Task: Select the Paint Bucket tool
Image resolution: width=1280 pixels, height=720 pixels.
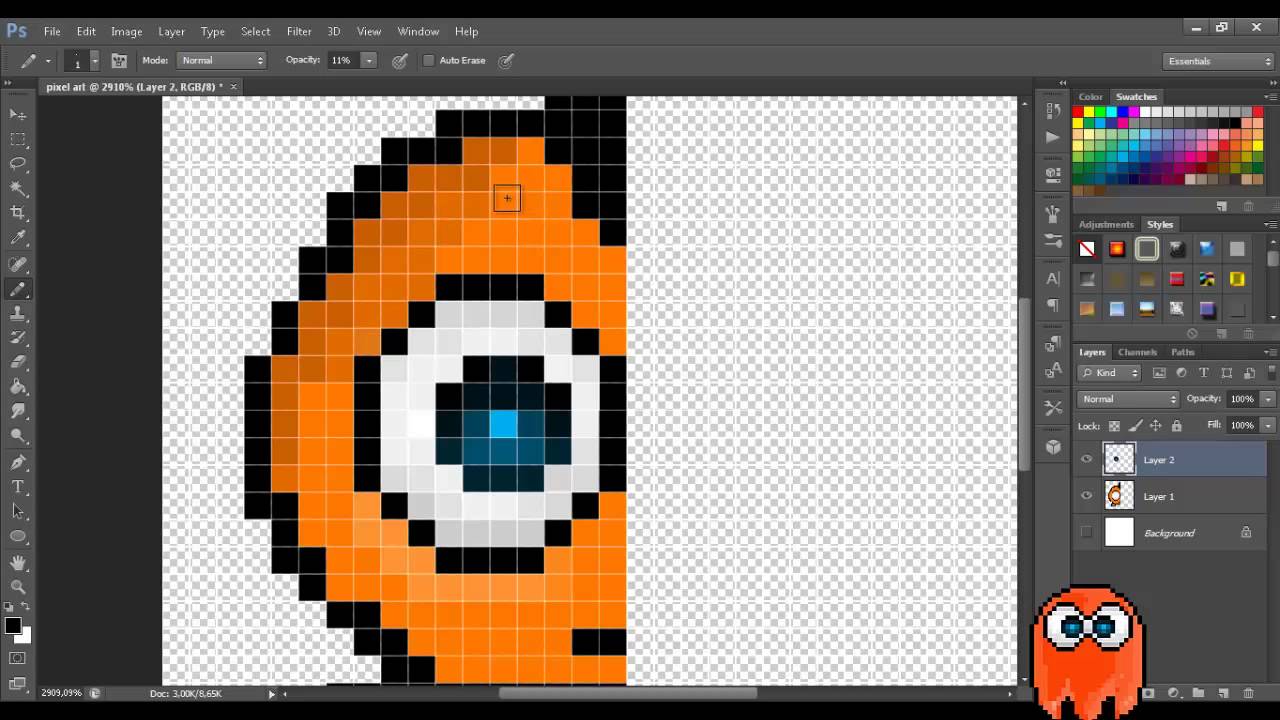Action: click(x=18, y=387)
